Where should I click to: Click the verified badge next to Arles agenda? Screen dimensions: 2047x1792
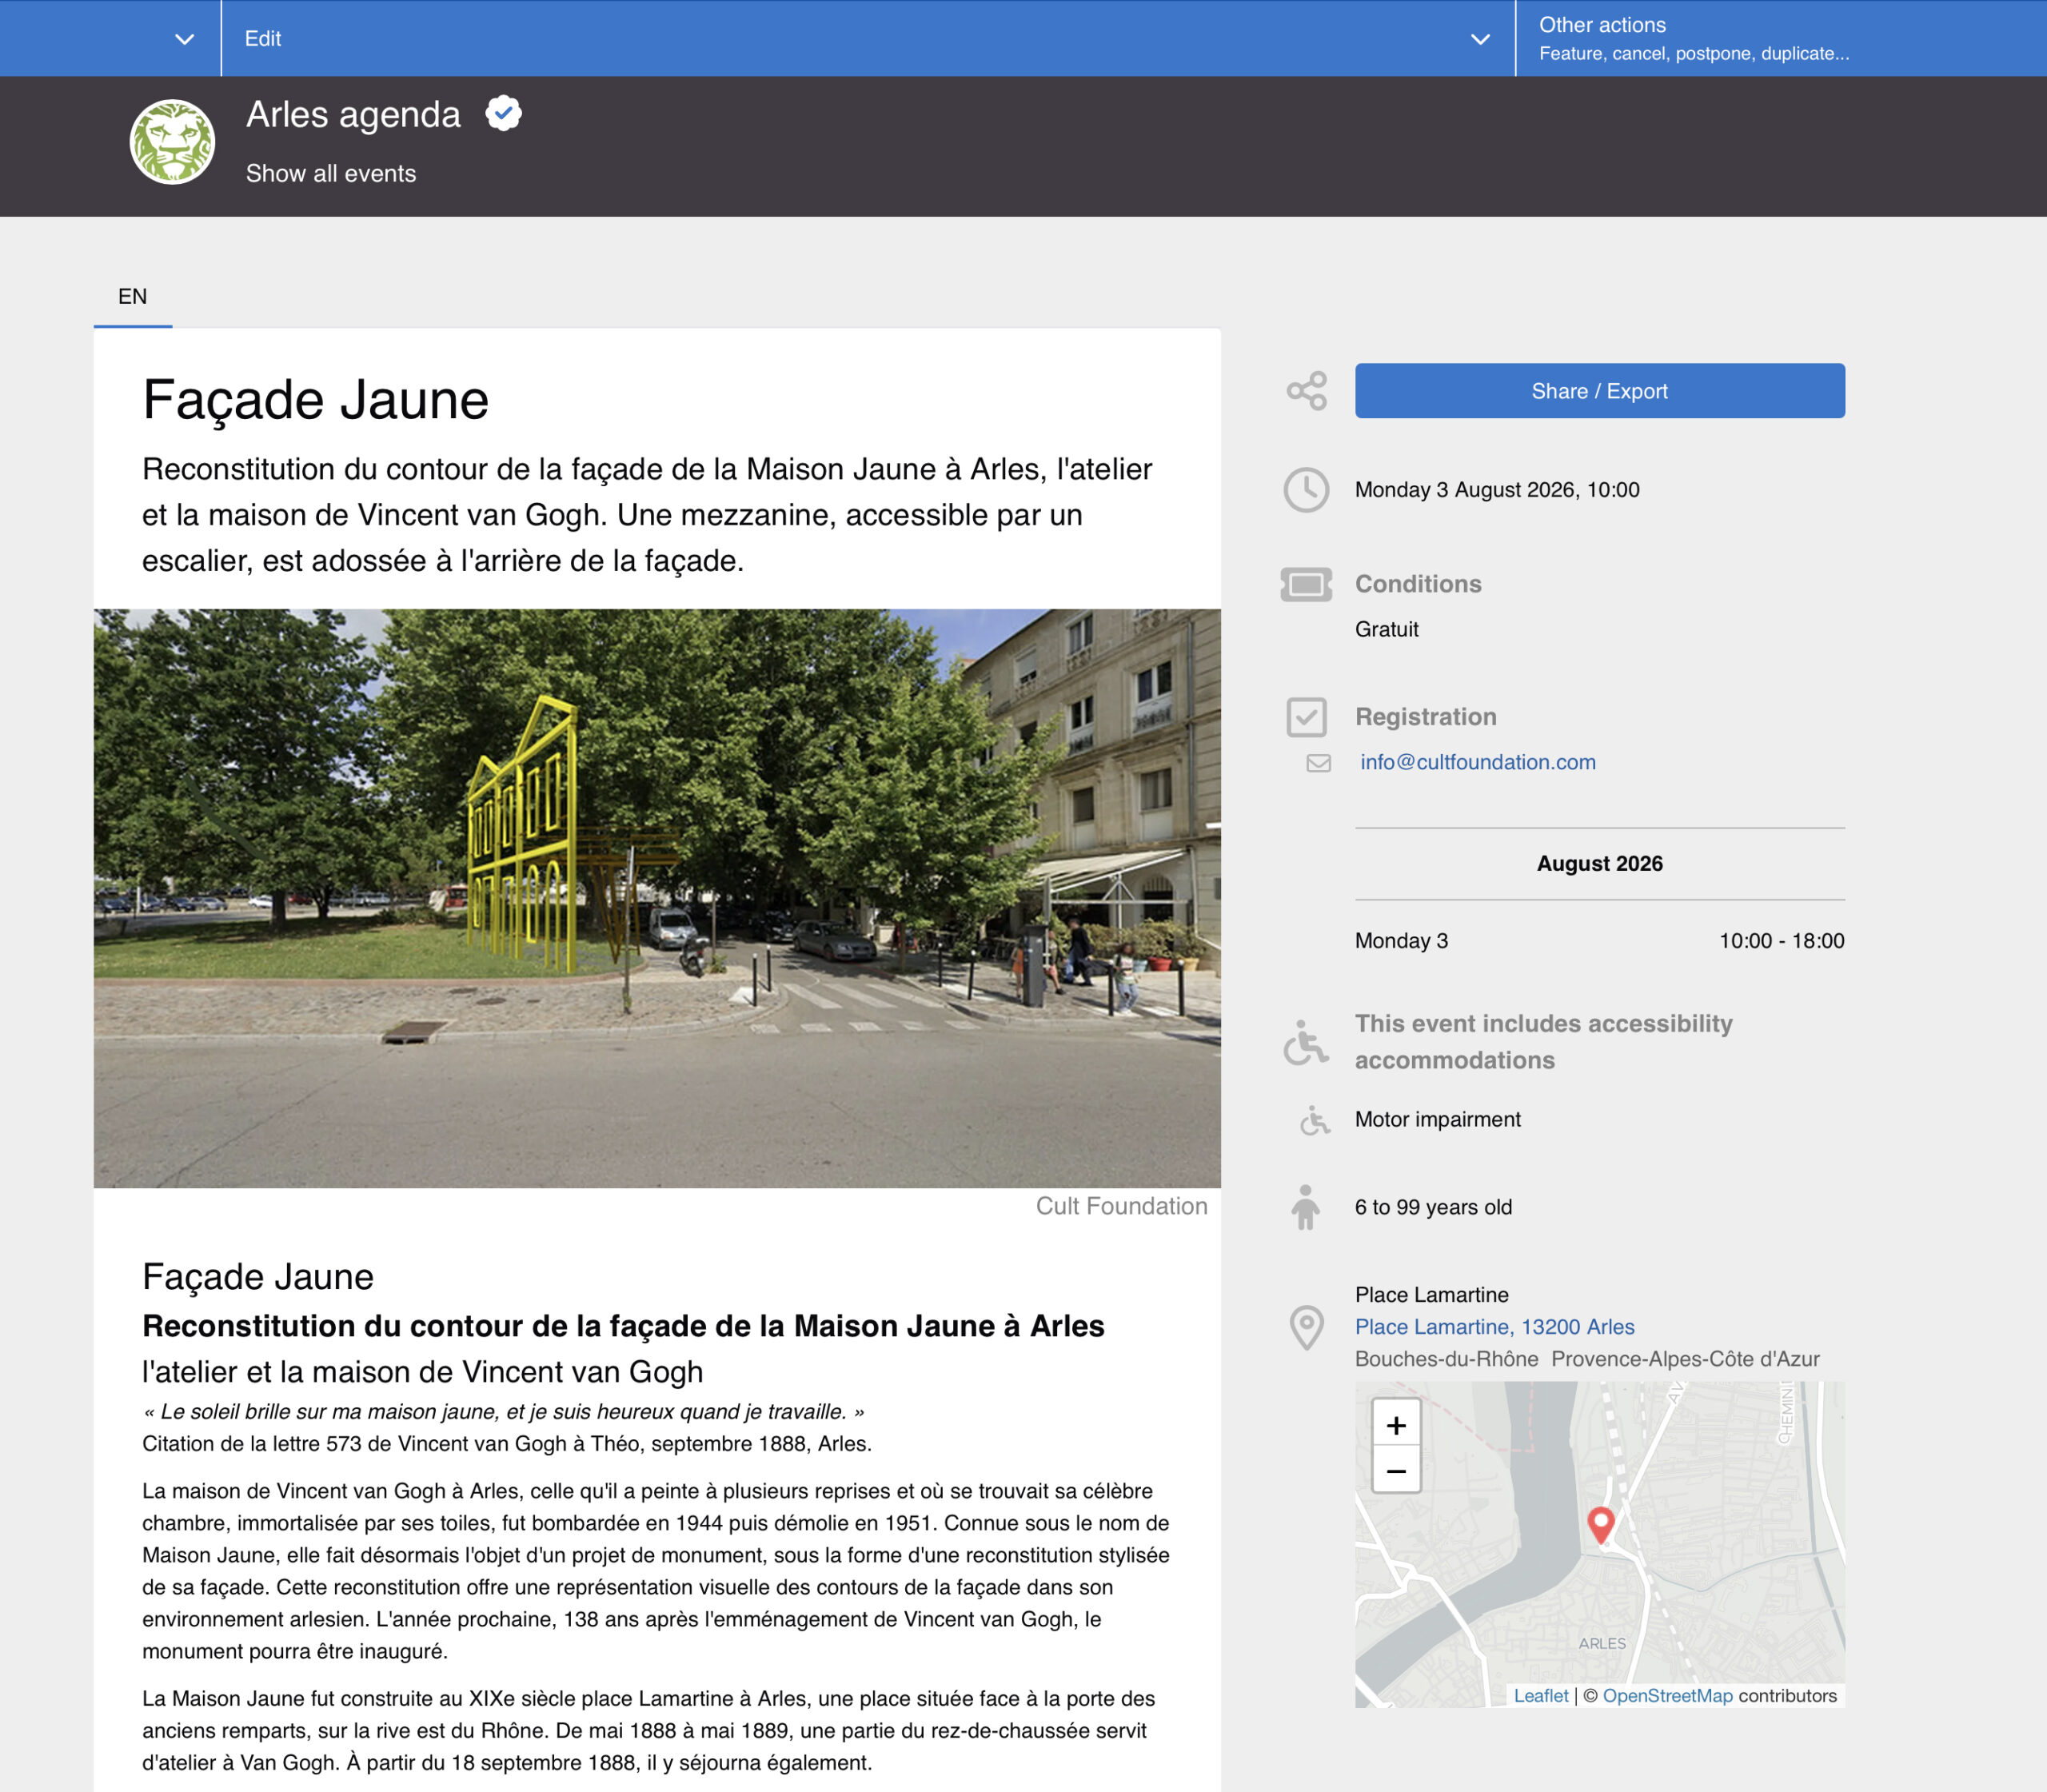[504, 113]
